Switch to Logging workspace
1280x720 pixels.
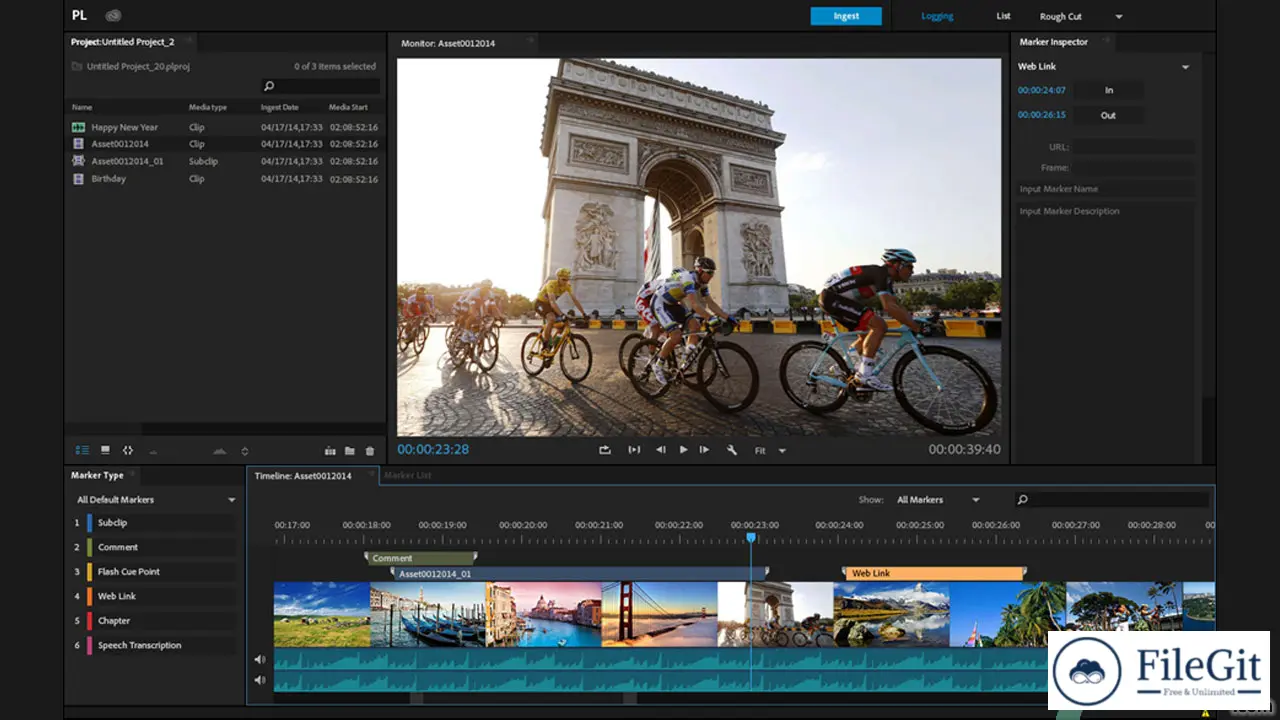click(937, 16)
